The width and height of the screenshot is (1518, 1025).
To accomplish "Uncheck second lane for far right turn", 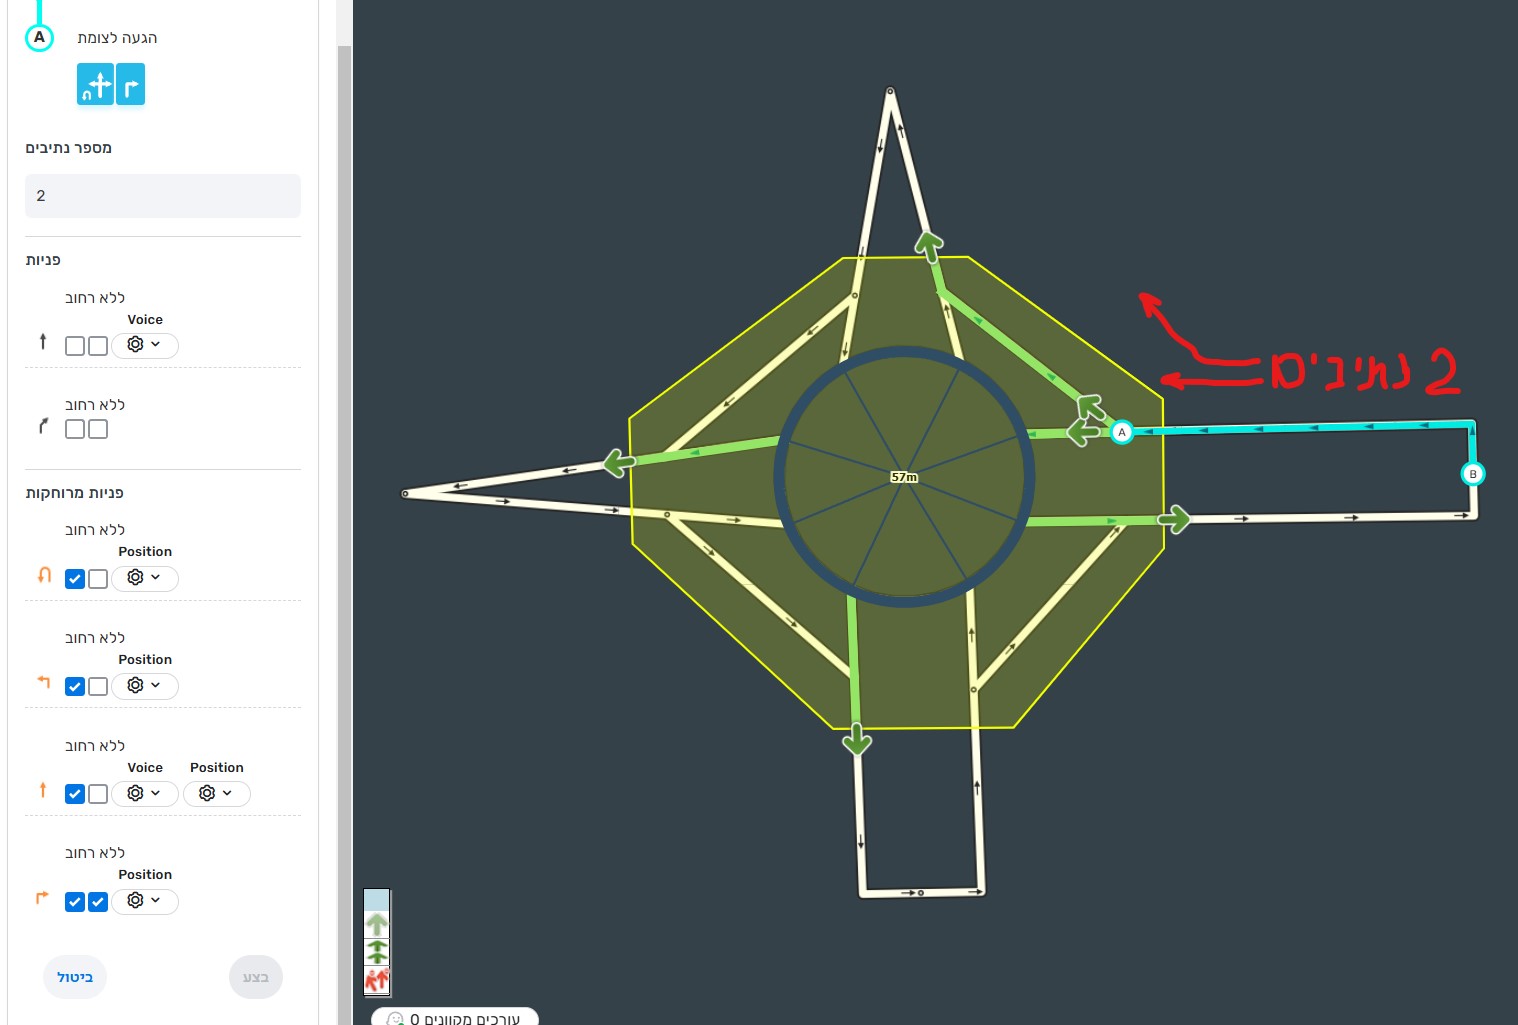I will tap(98, 902).
